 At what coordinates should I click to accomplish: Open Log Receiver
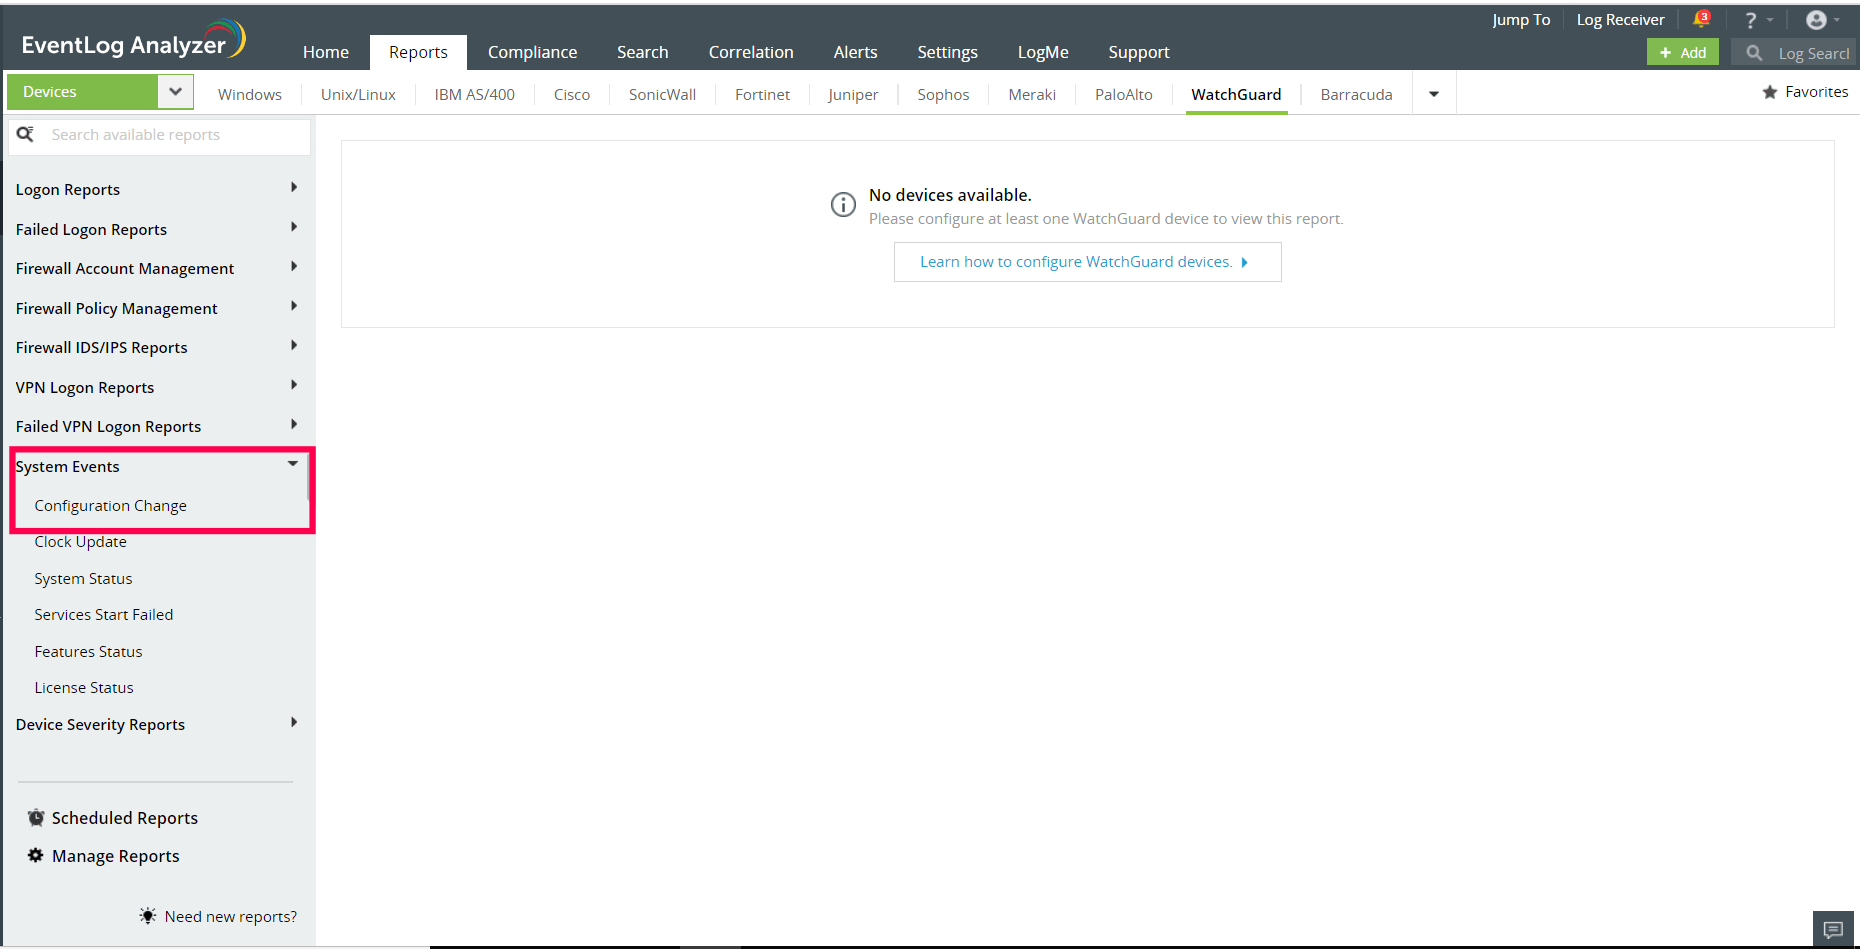(1620, 20)
